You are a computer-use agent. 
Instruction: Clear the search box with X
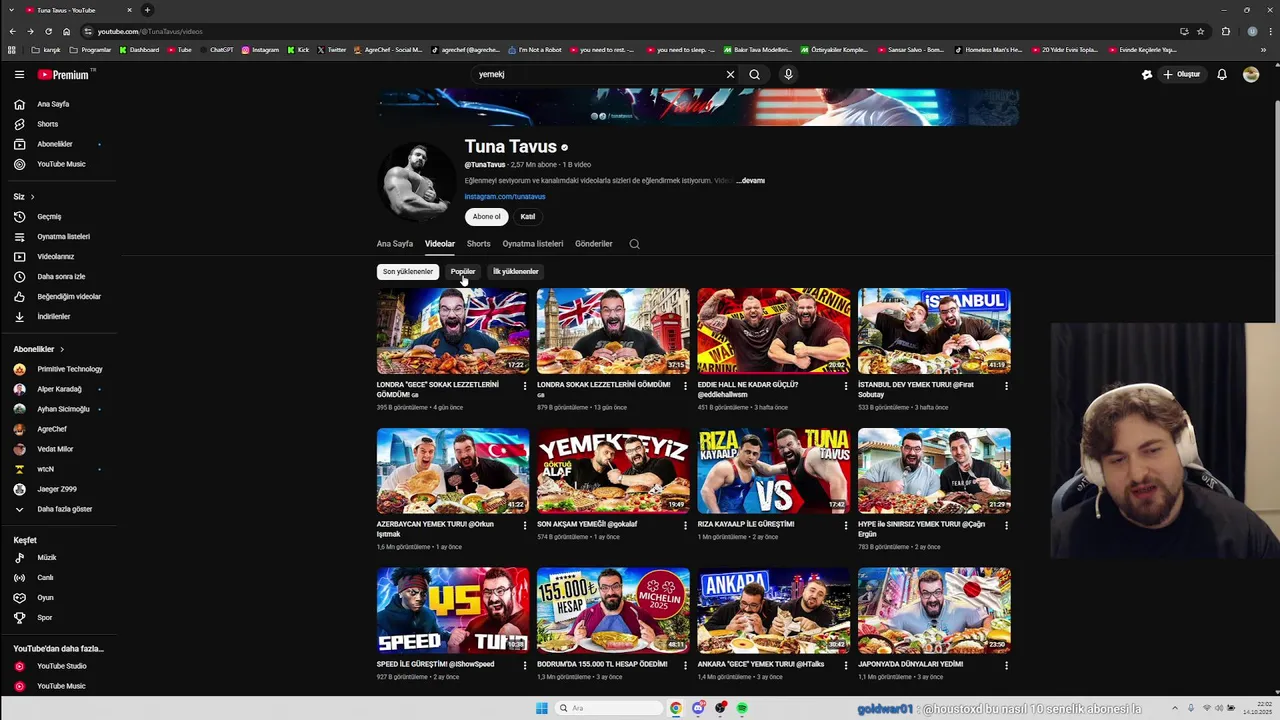point(730,74)
